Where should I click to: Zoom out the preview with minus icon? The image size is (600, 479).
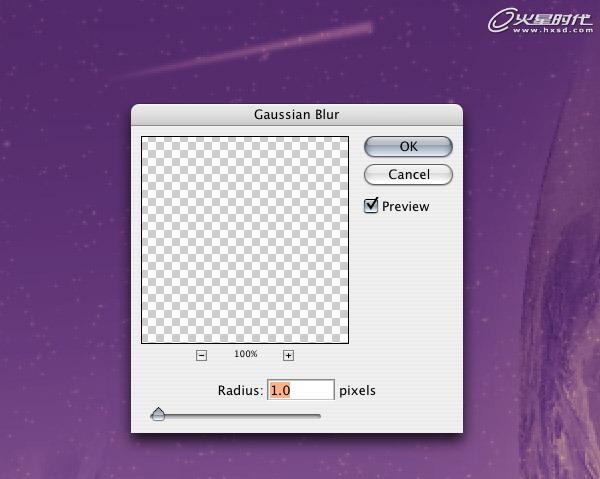[x=201, y=355]
